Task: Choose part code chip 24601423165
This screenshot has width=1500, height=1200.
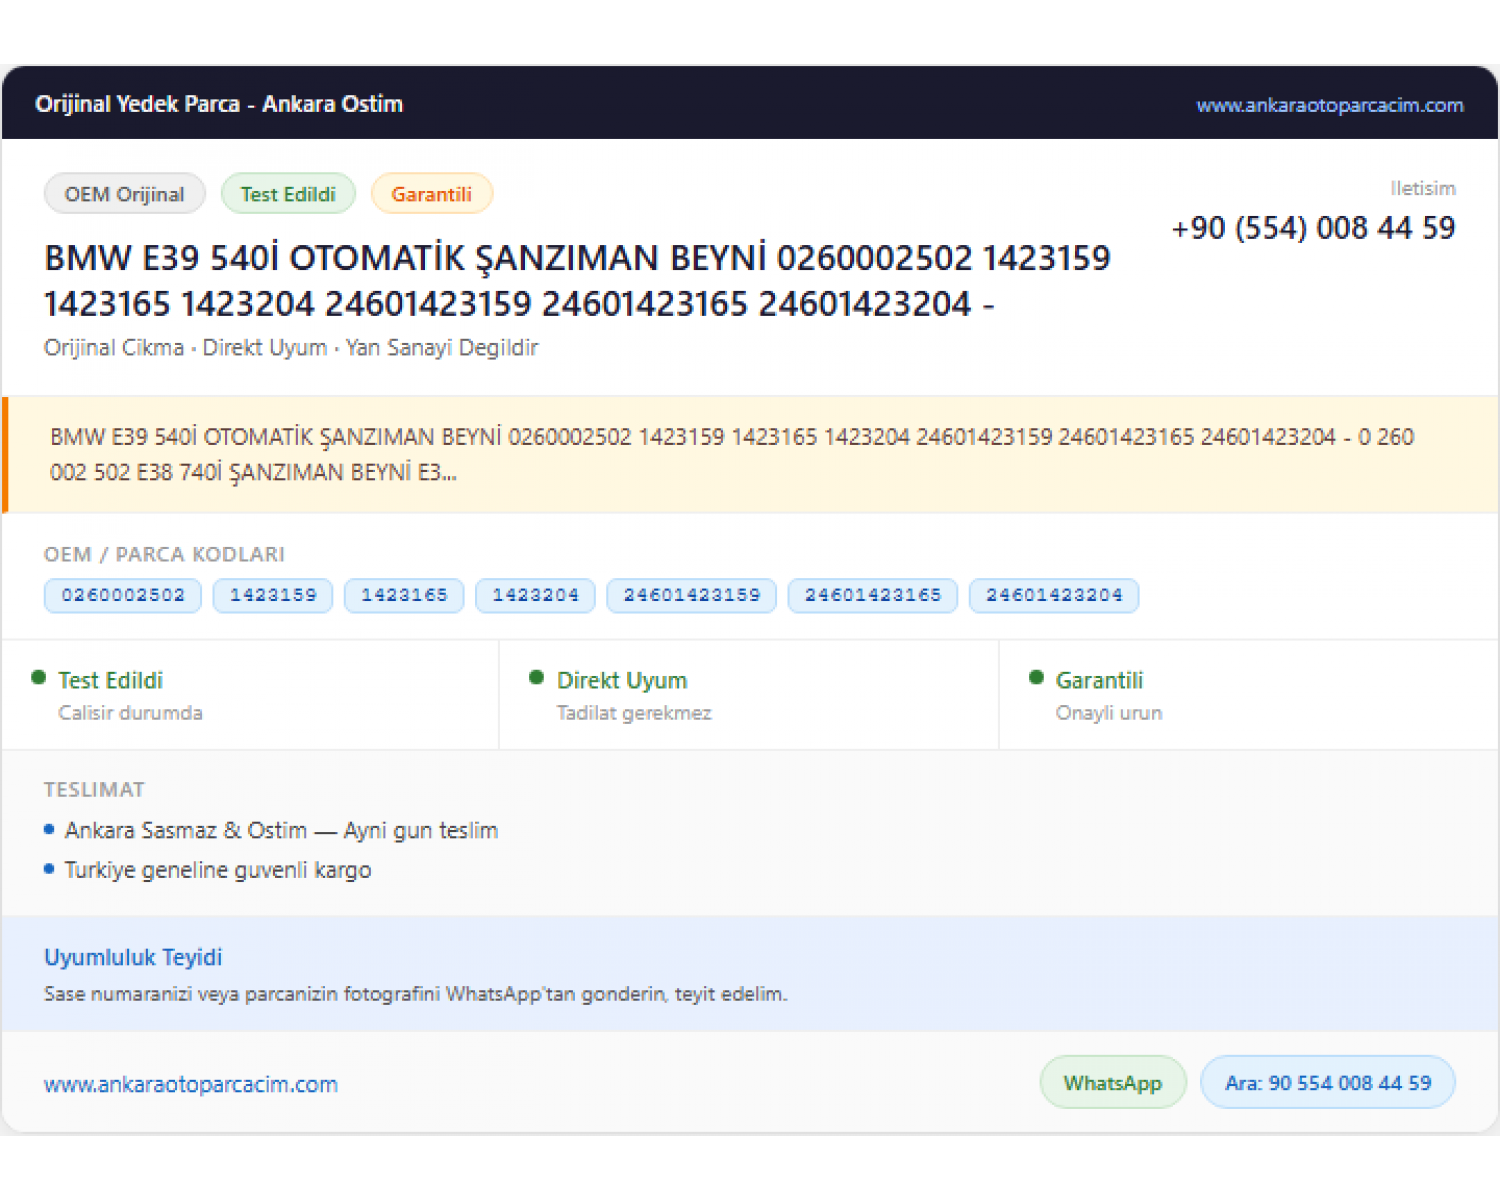Action: (873, 595)
